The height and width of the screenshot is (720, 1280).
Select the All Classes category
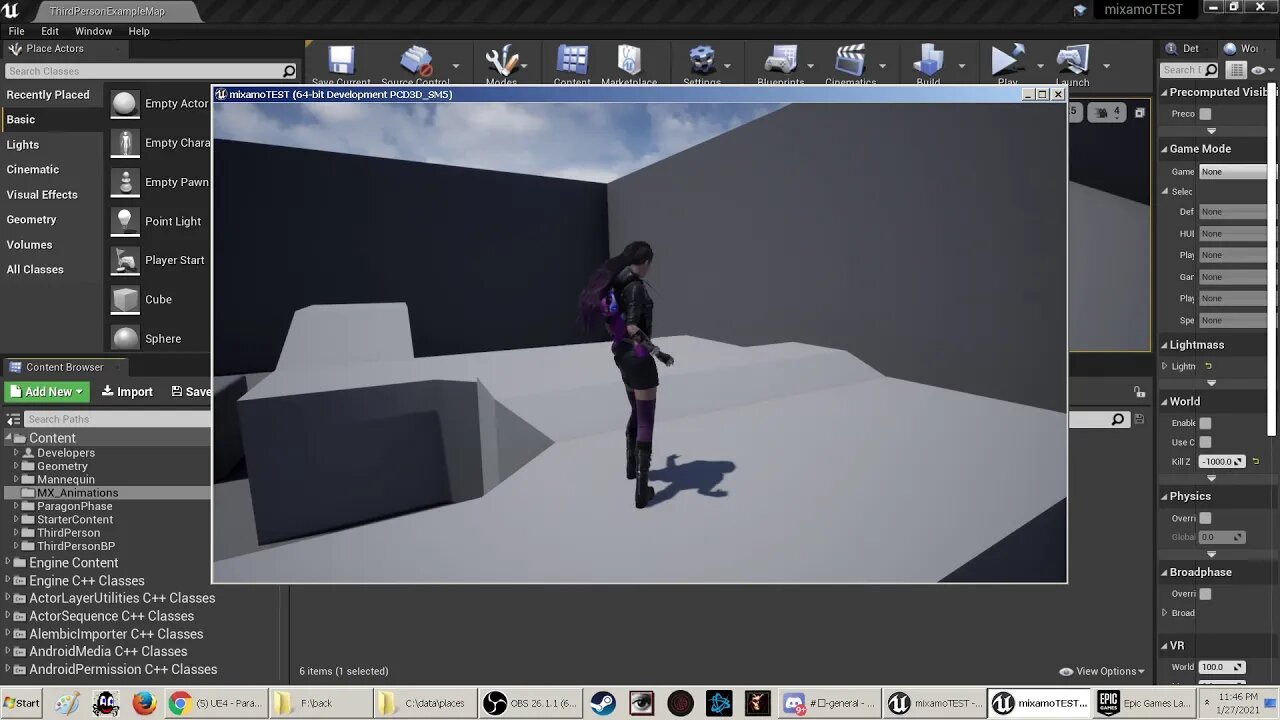[35, 270]
